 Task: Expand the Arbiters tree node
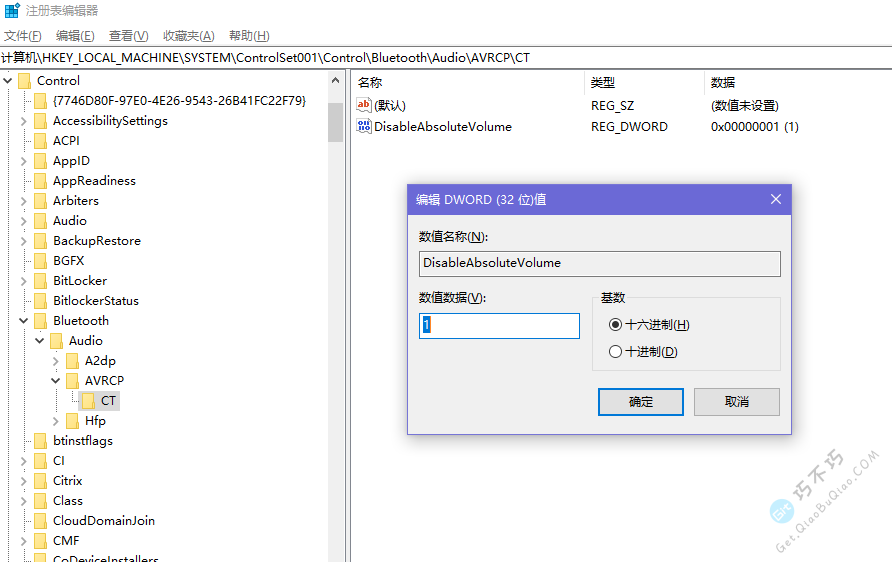click(x=23, y=201)
